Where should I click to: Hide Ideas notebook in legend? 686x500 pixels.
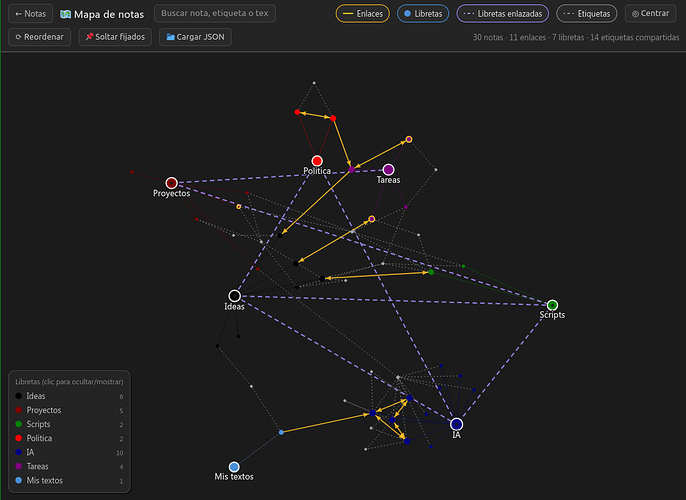69,396
